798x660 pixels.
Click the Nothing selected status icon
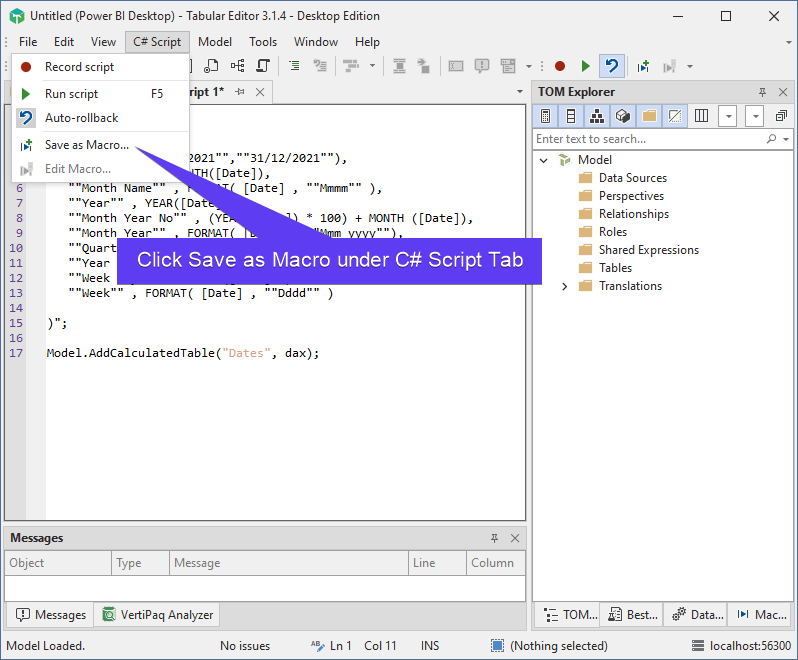(497, 646)
